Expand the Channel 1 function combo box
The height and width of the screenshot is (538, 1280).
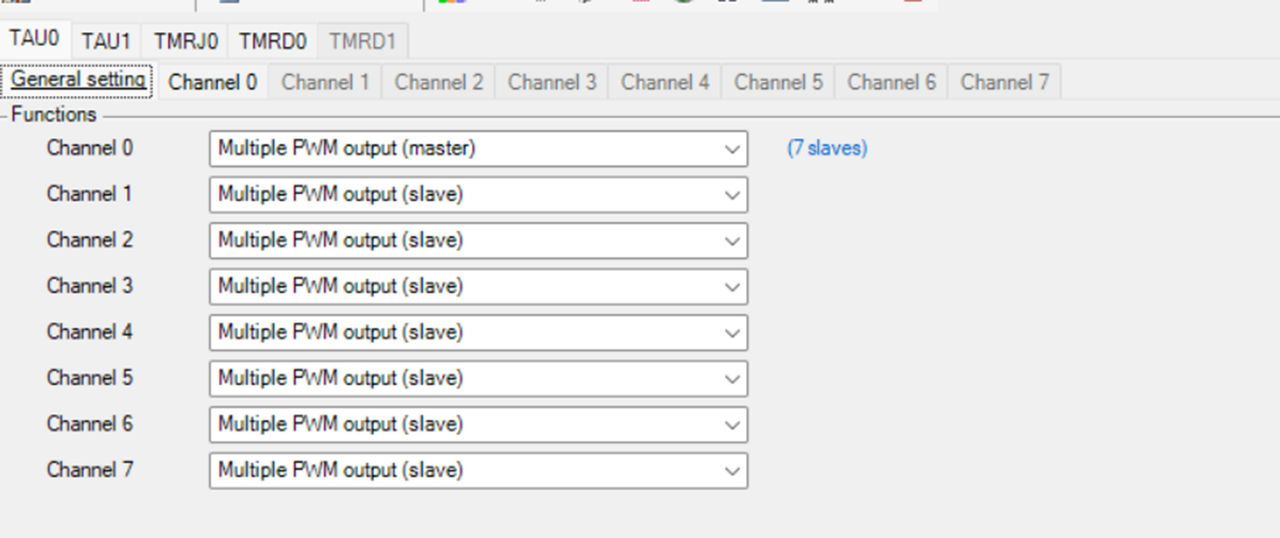click(x=478, y=195)
